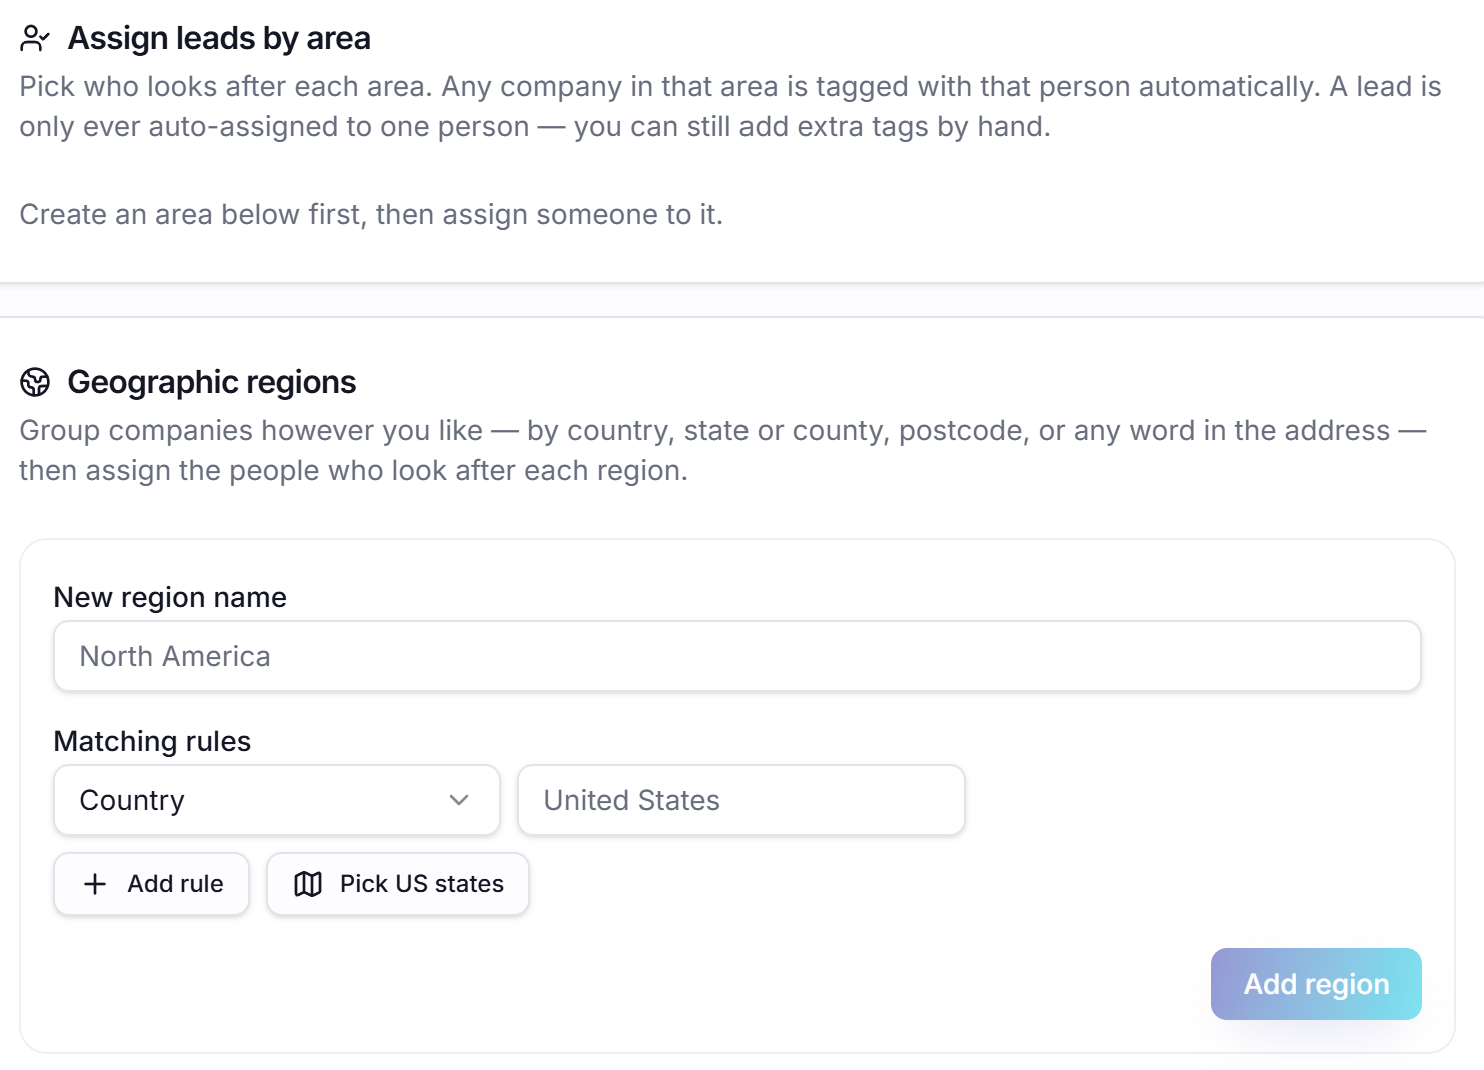Open the Pick US states picker
Image resolution: width=1484 pixels, height=1070 pixels.
click(x=398, y=884)
